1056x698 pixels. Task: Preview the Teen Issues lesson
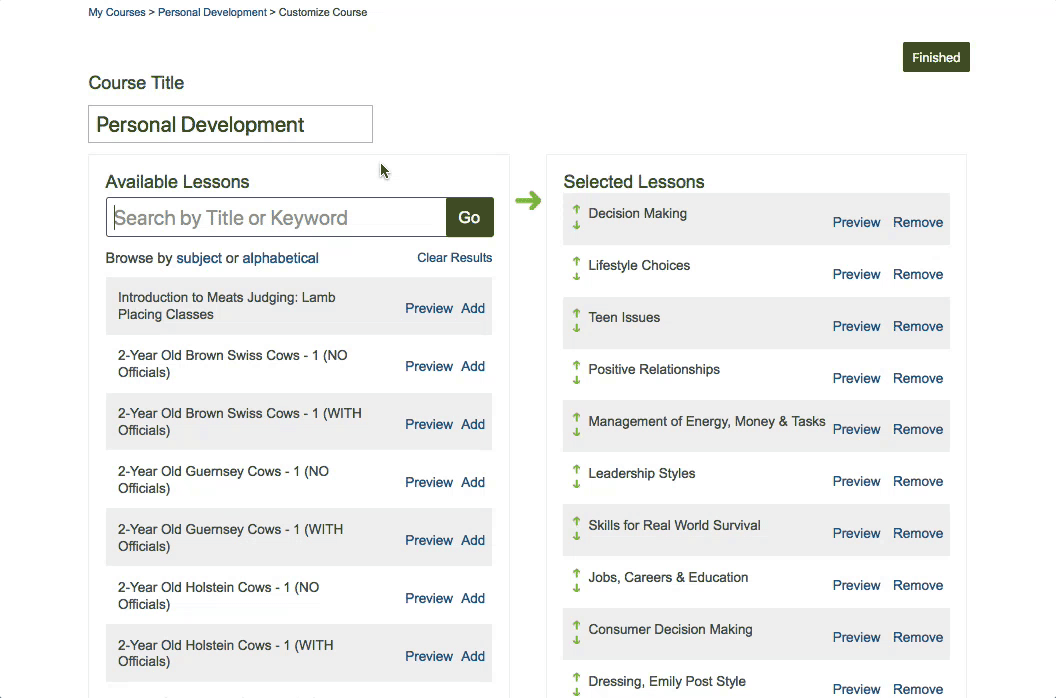pos(856,325)
